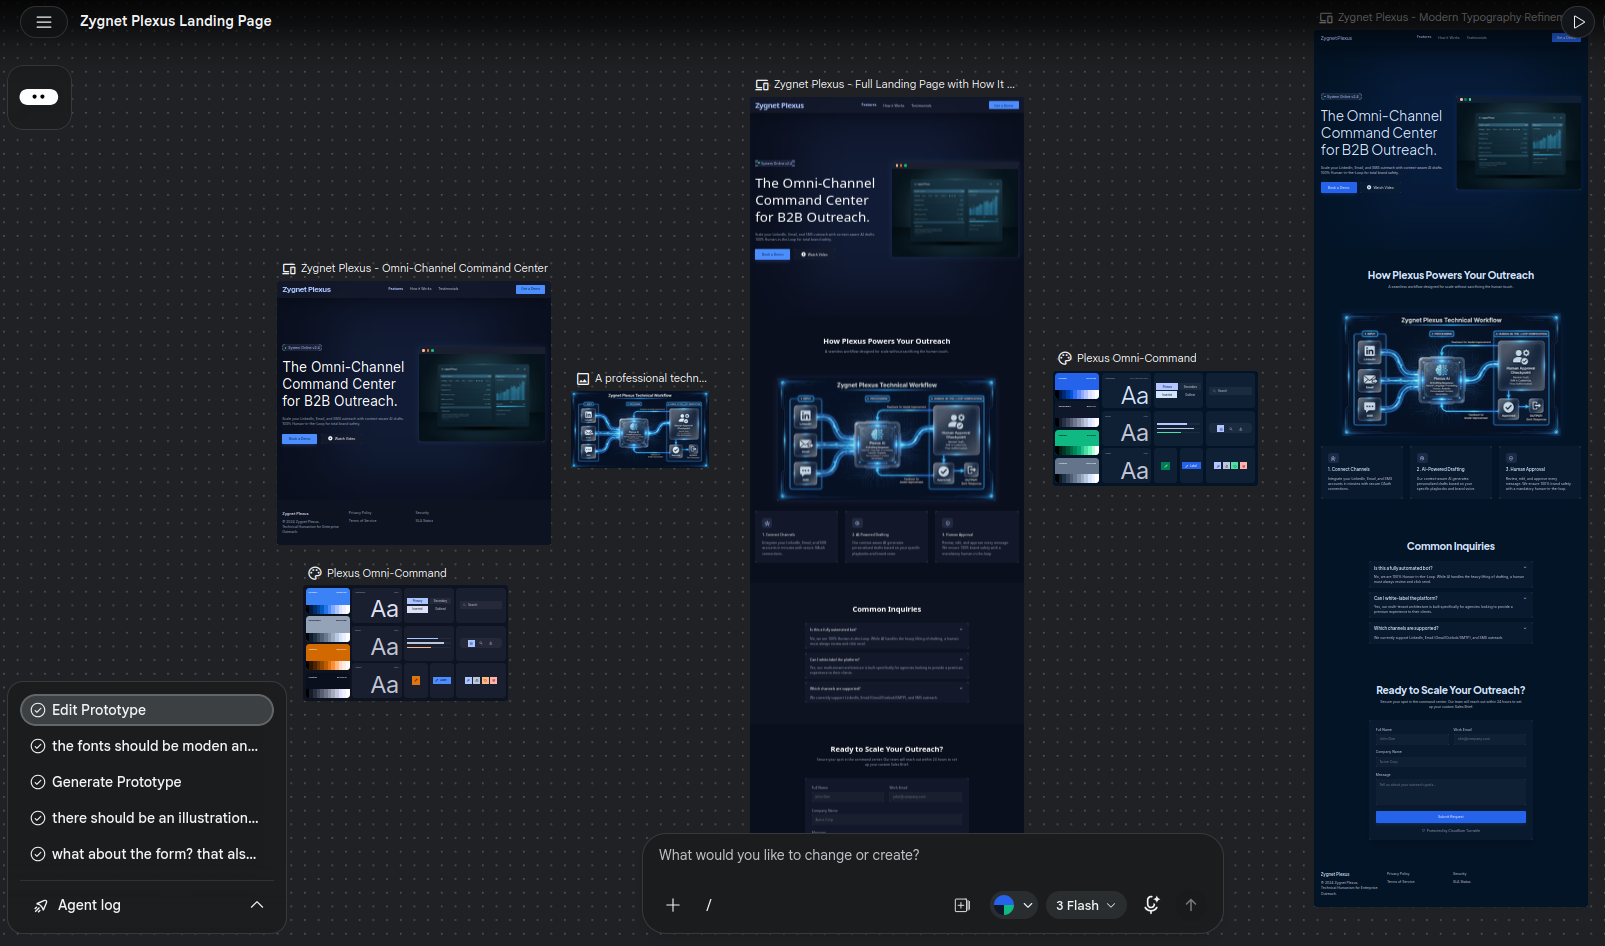Select the 'Edit Prototype' log entry
1605x946 pixels.
[147, 710]
